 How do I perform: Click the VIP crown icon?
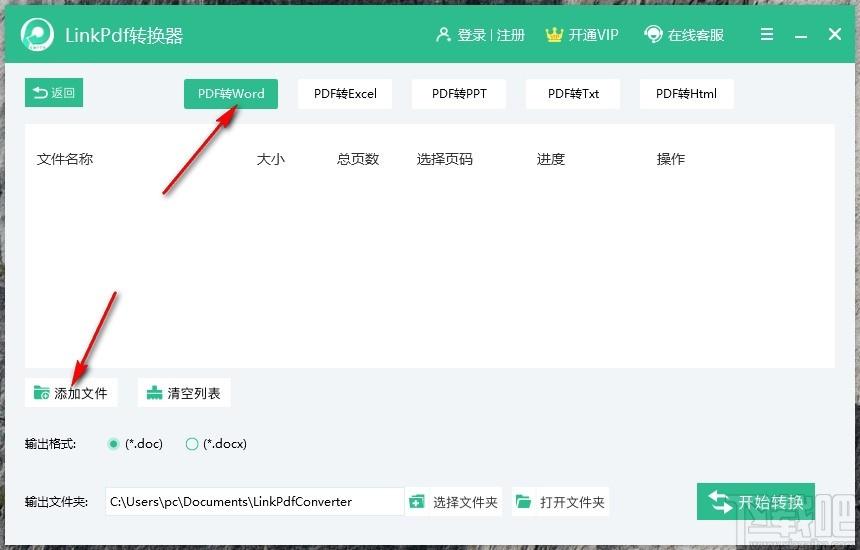(554, 35)
